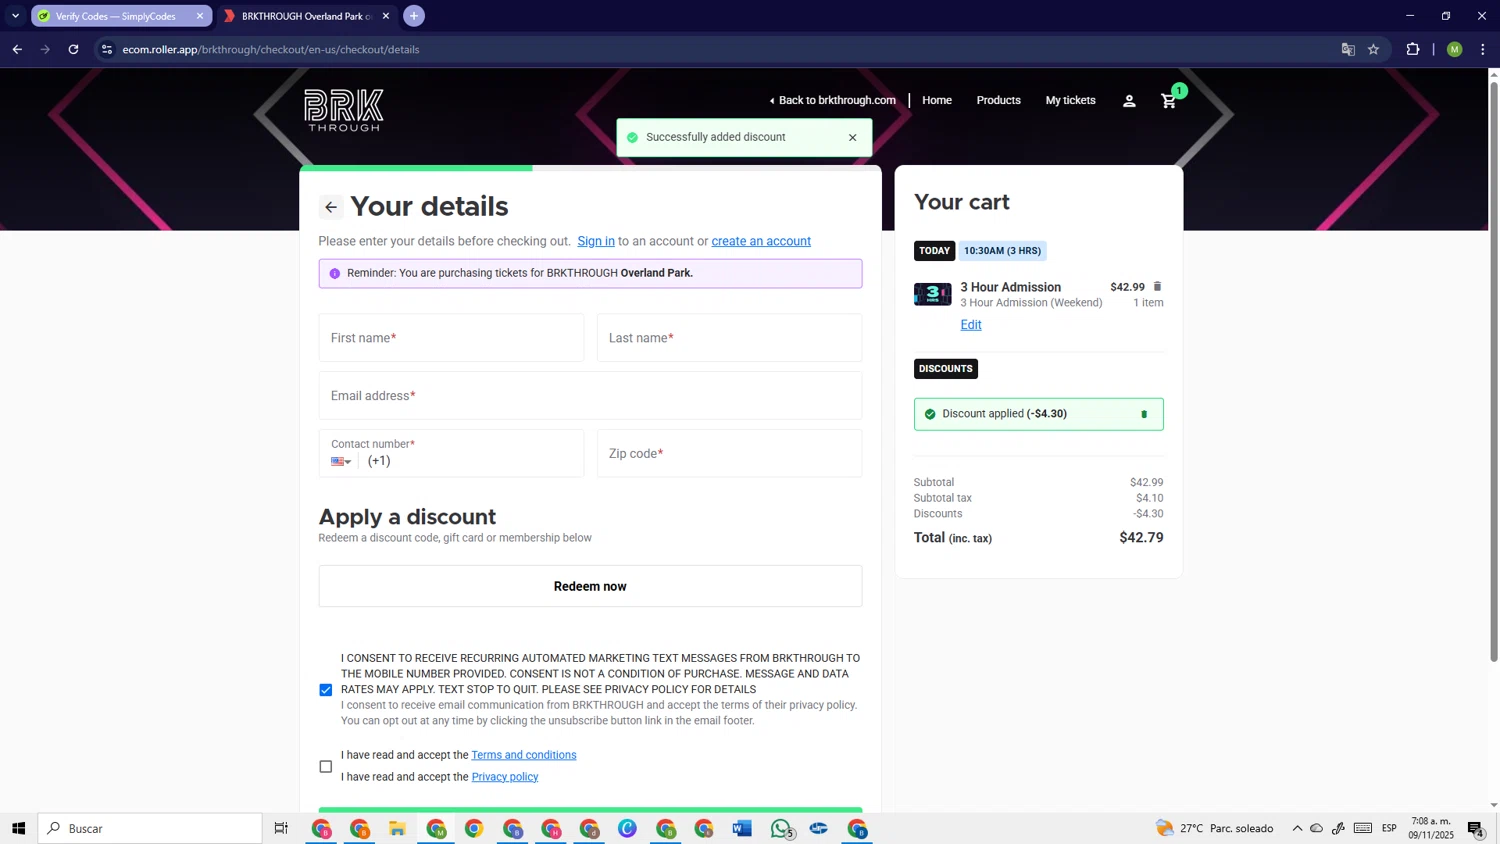
Task: Open the weather widget 27°C Parc. soleado
Action: point(1215,828)
